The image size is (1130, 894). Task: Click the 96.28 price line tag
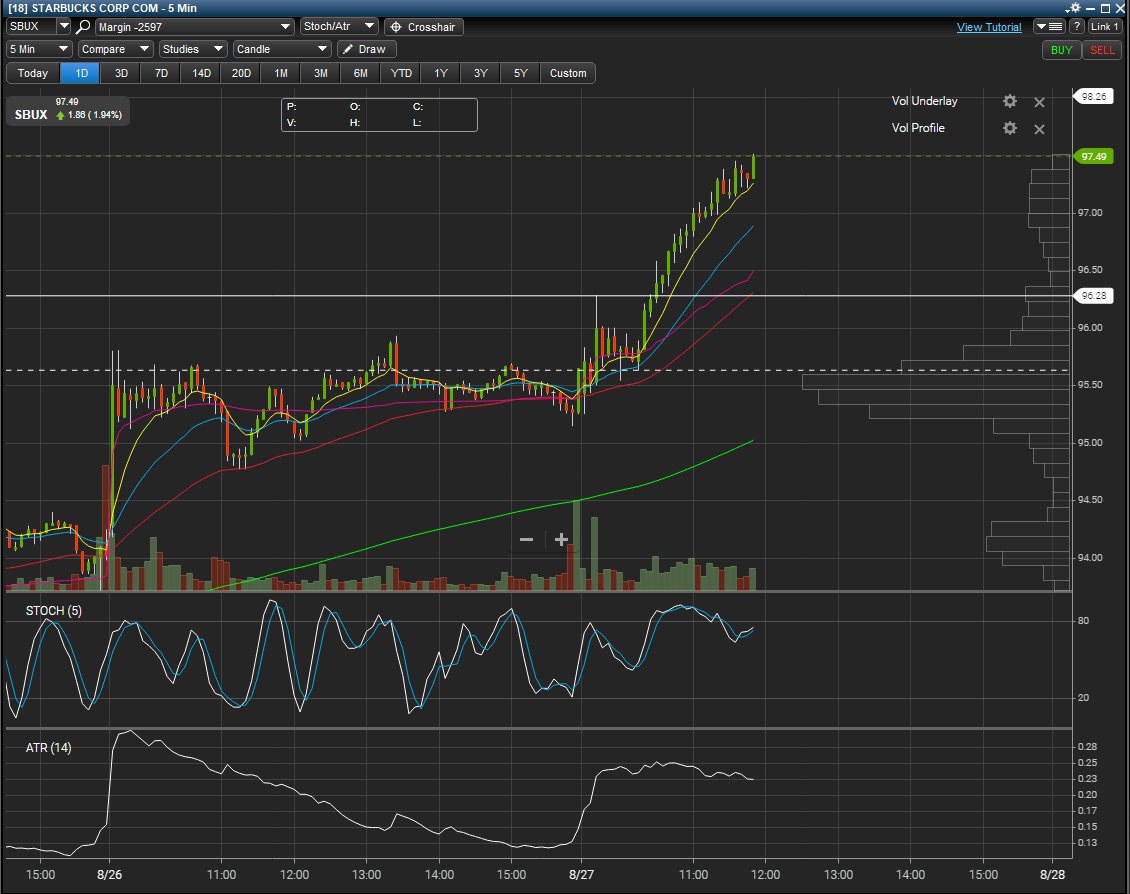[1093, 295]
